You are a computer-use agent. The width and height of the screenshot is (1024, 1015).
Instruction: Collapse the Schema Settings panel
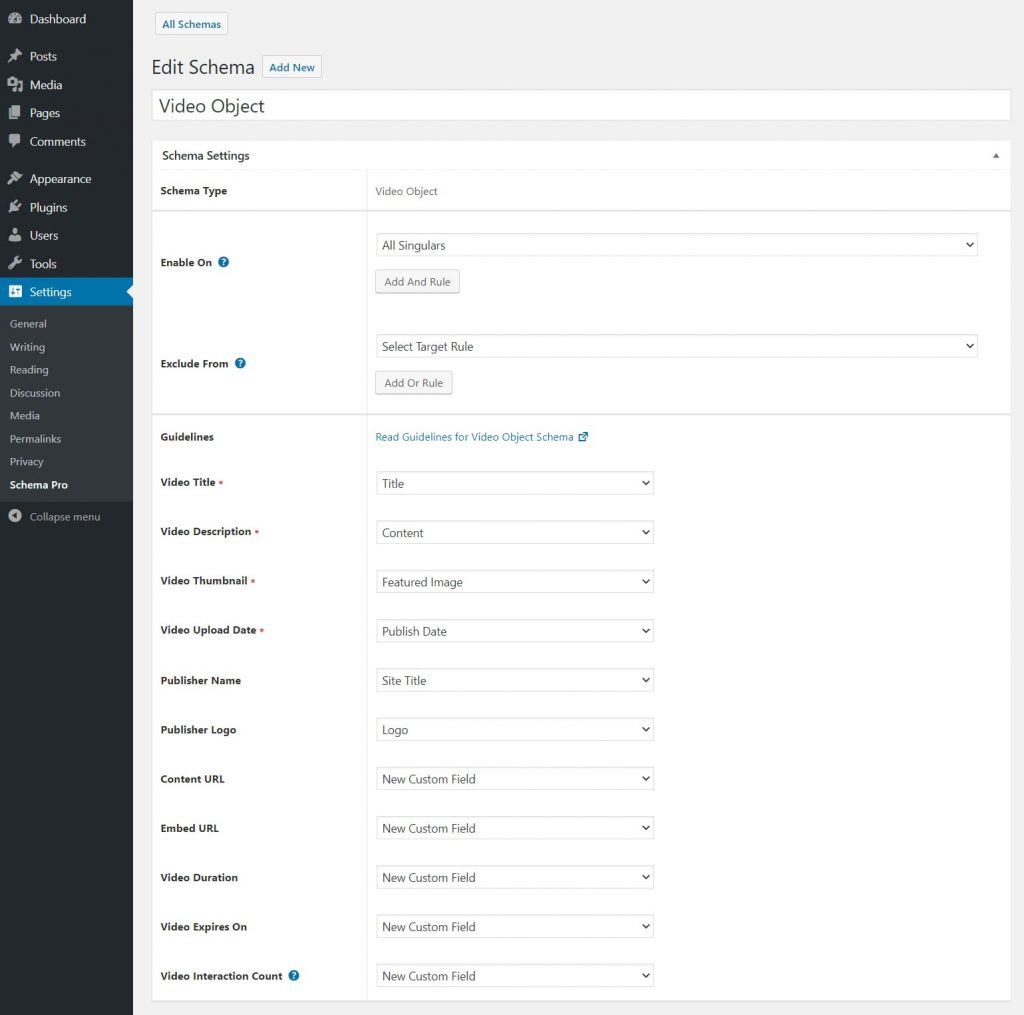[995, 156]
